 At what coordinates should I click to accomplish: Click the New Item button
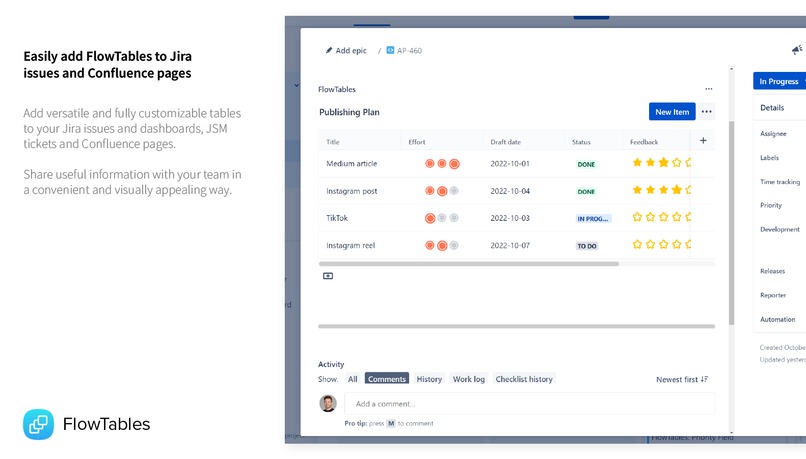coord(672,112)
